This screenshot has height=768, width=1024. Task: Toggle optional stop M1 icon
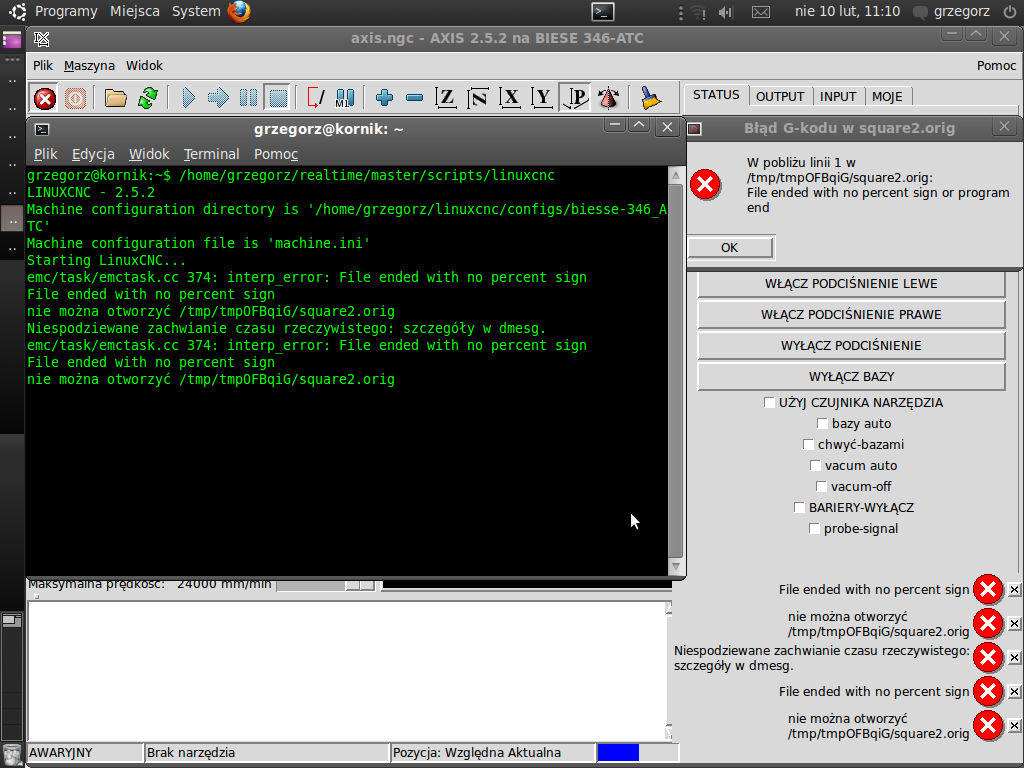[345, 99]
